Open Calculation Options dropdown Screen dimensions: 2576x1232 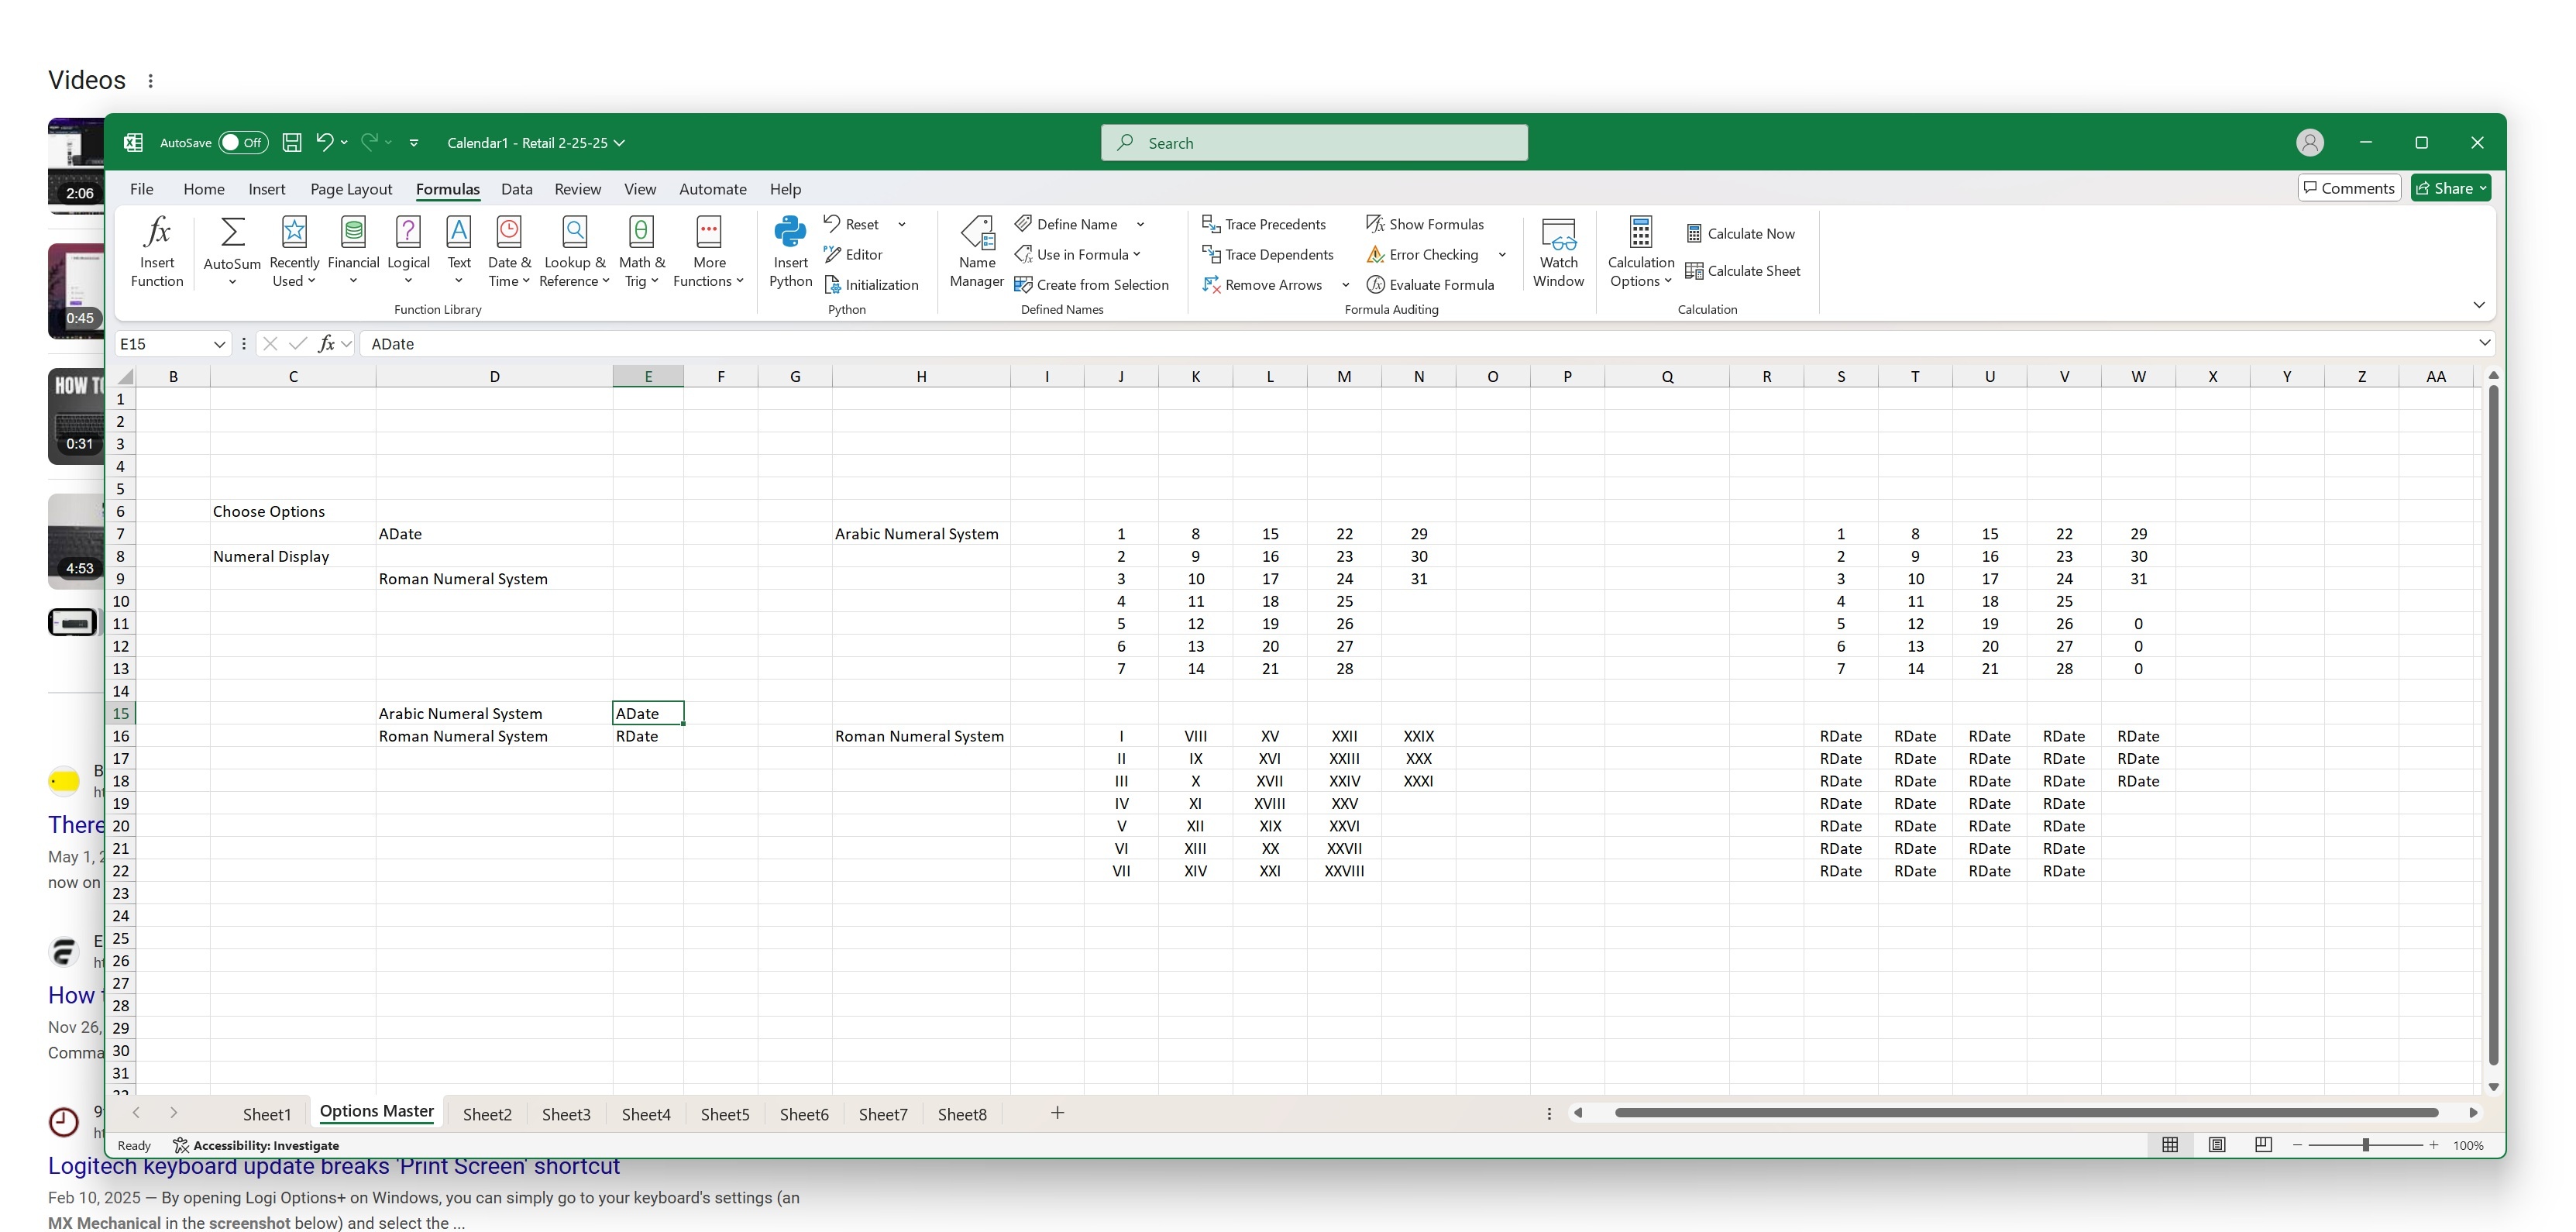pyautogui.click(x=1641, y=252)
